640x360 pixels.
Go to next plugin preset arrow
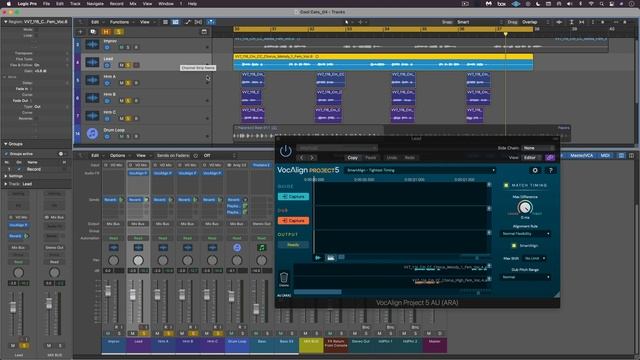click(x=311, y=158)
